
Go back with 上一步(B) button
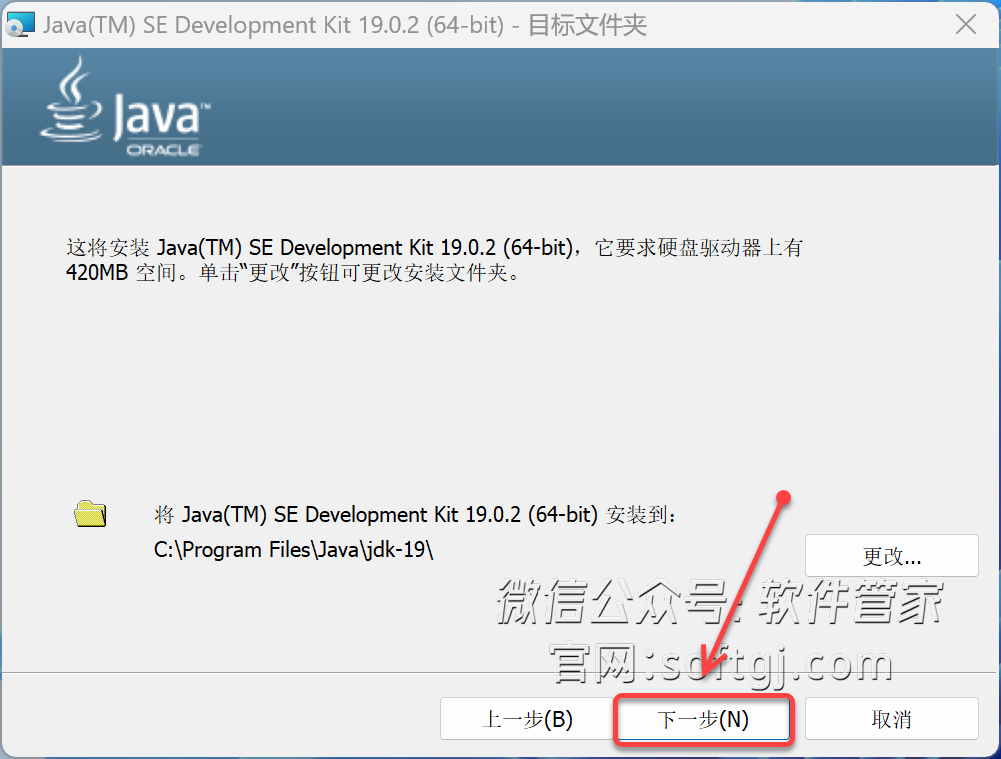point(527,719)
